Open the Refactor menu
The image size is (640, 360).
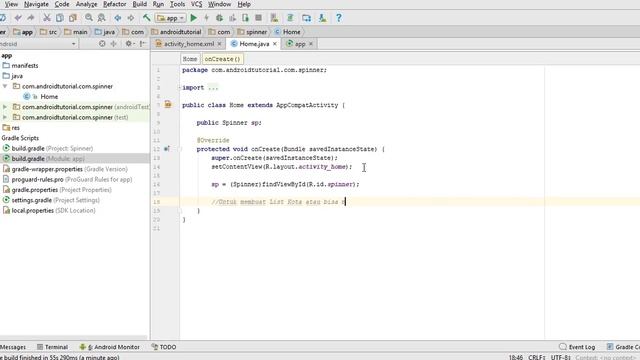coord(115,4)
